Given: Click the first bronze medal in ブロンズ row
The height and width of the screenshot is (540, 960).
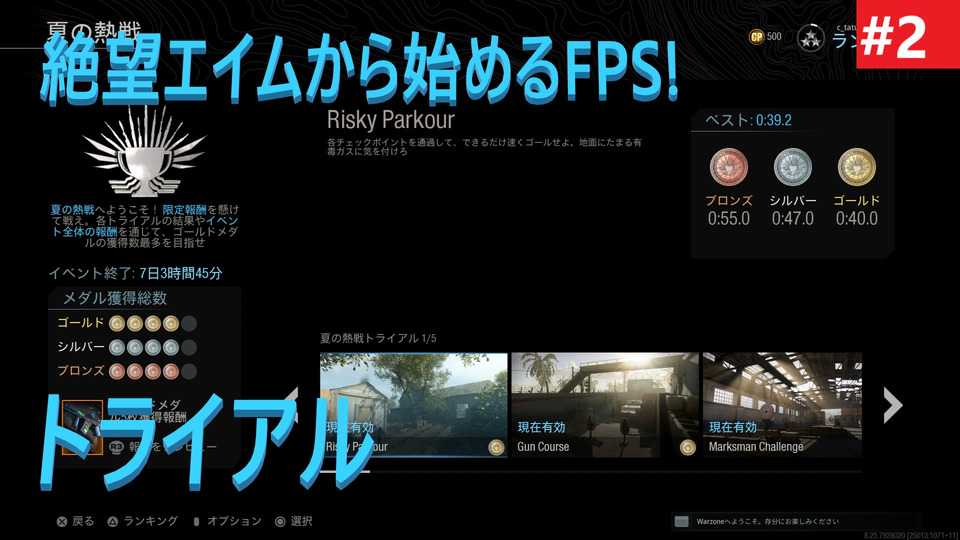Looking at the screenshot, I should [117, 371].
